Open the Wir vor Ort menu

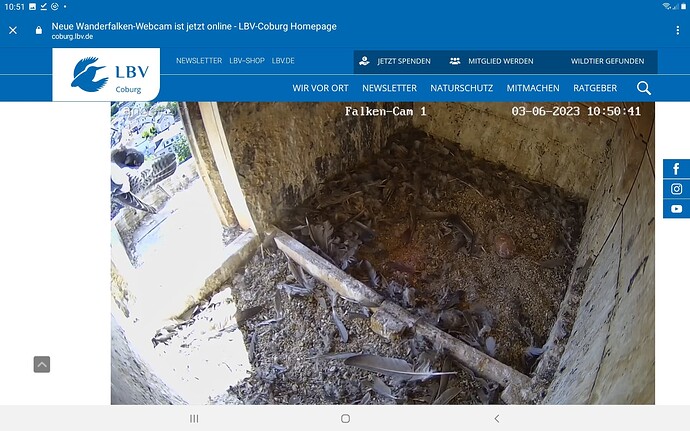(320, 88)
